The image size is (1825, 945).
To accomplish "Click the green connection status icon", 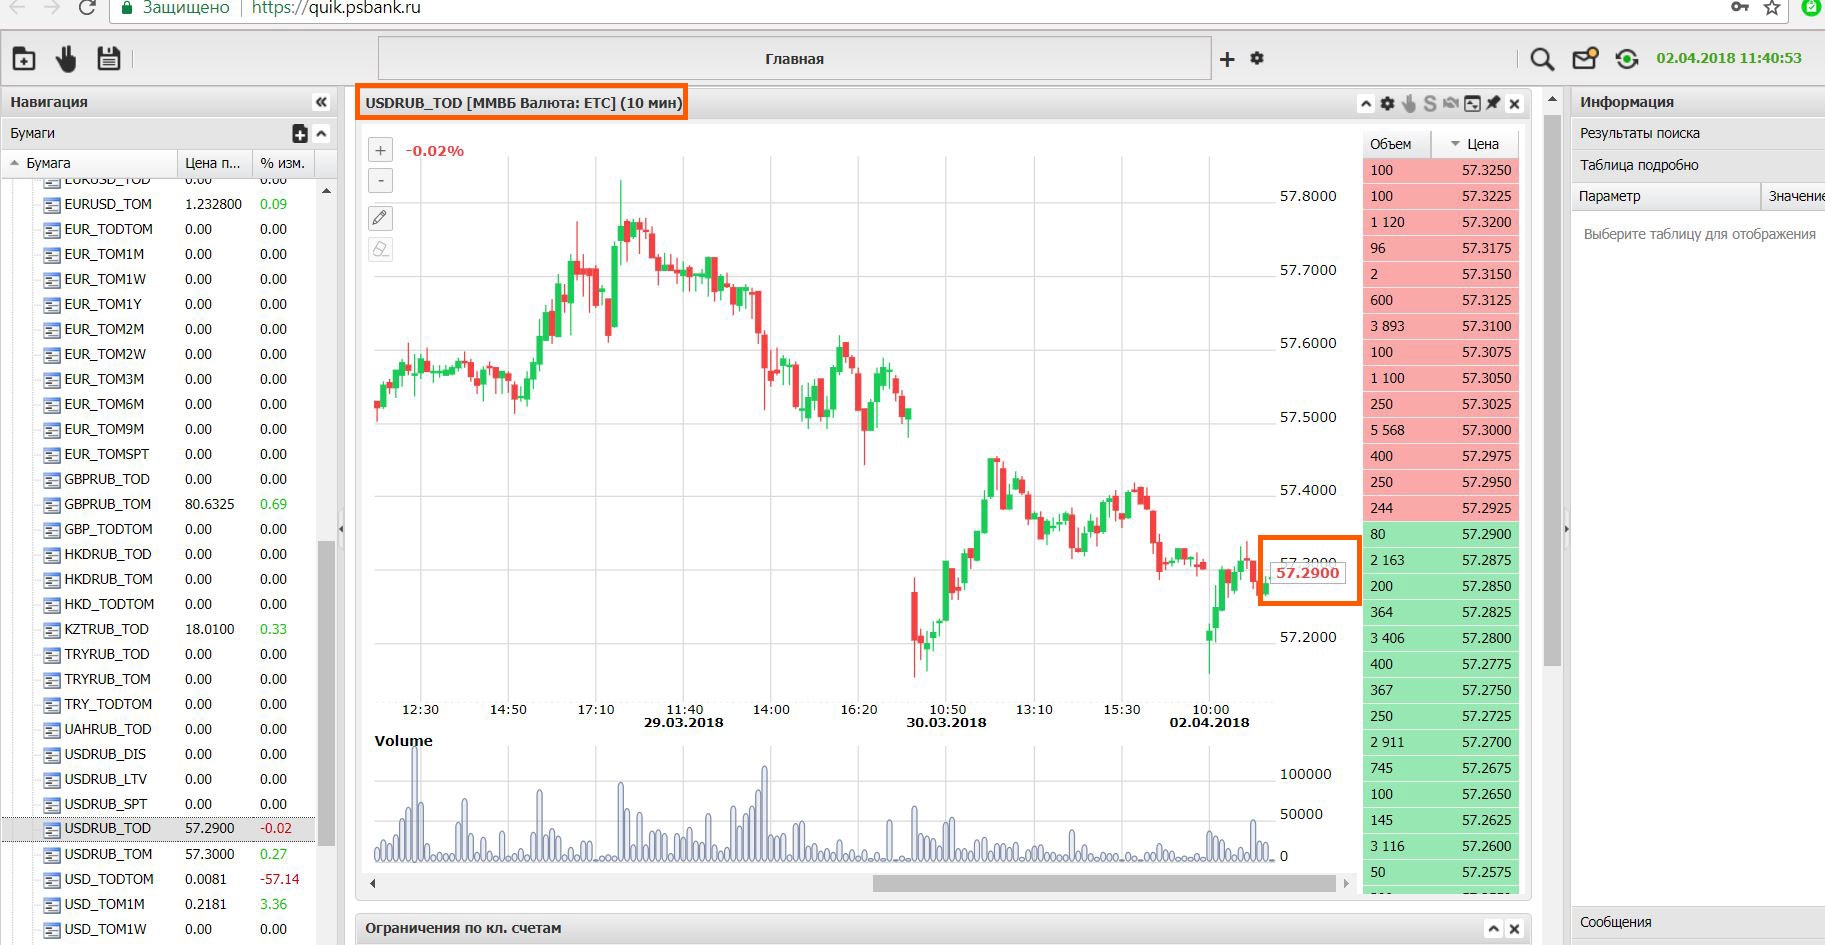I will tap(1627, 59).
